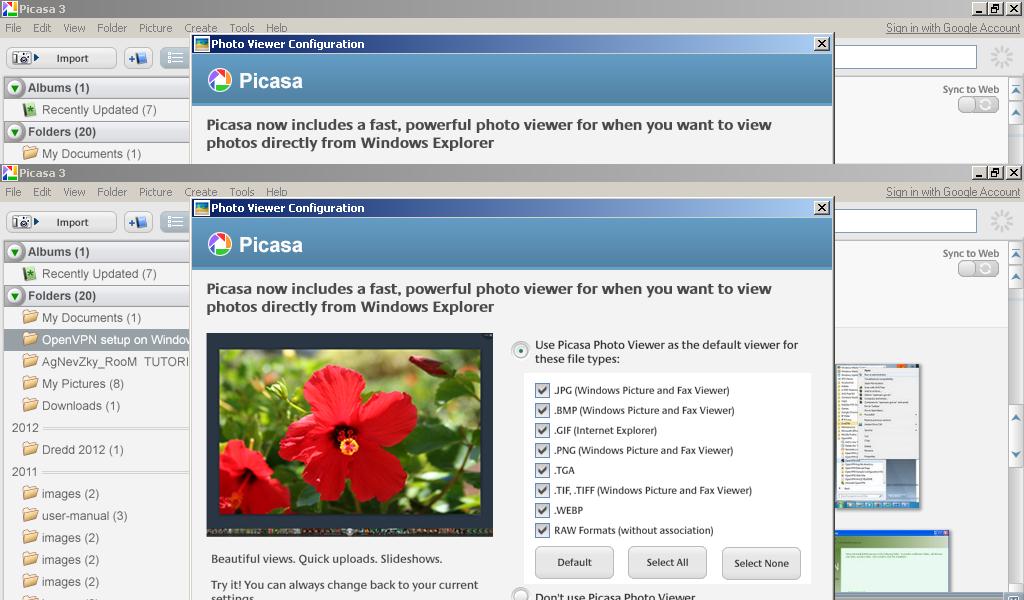Viewport: 1024px width, 600px height.
Task: Click AgNevZky_RooM folder icon
Action: (30, 361)
